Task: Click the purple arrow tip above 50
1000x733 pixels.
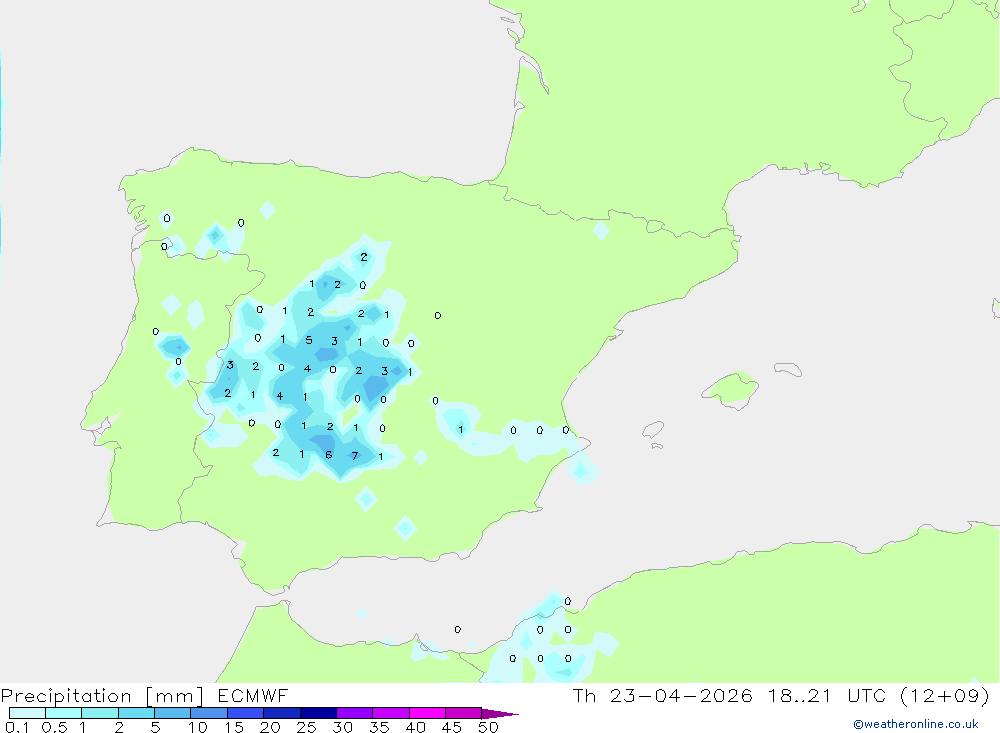Action: (500, 713)
